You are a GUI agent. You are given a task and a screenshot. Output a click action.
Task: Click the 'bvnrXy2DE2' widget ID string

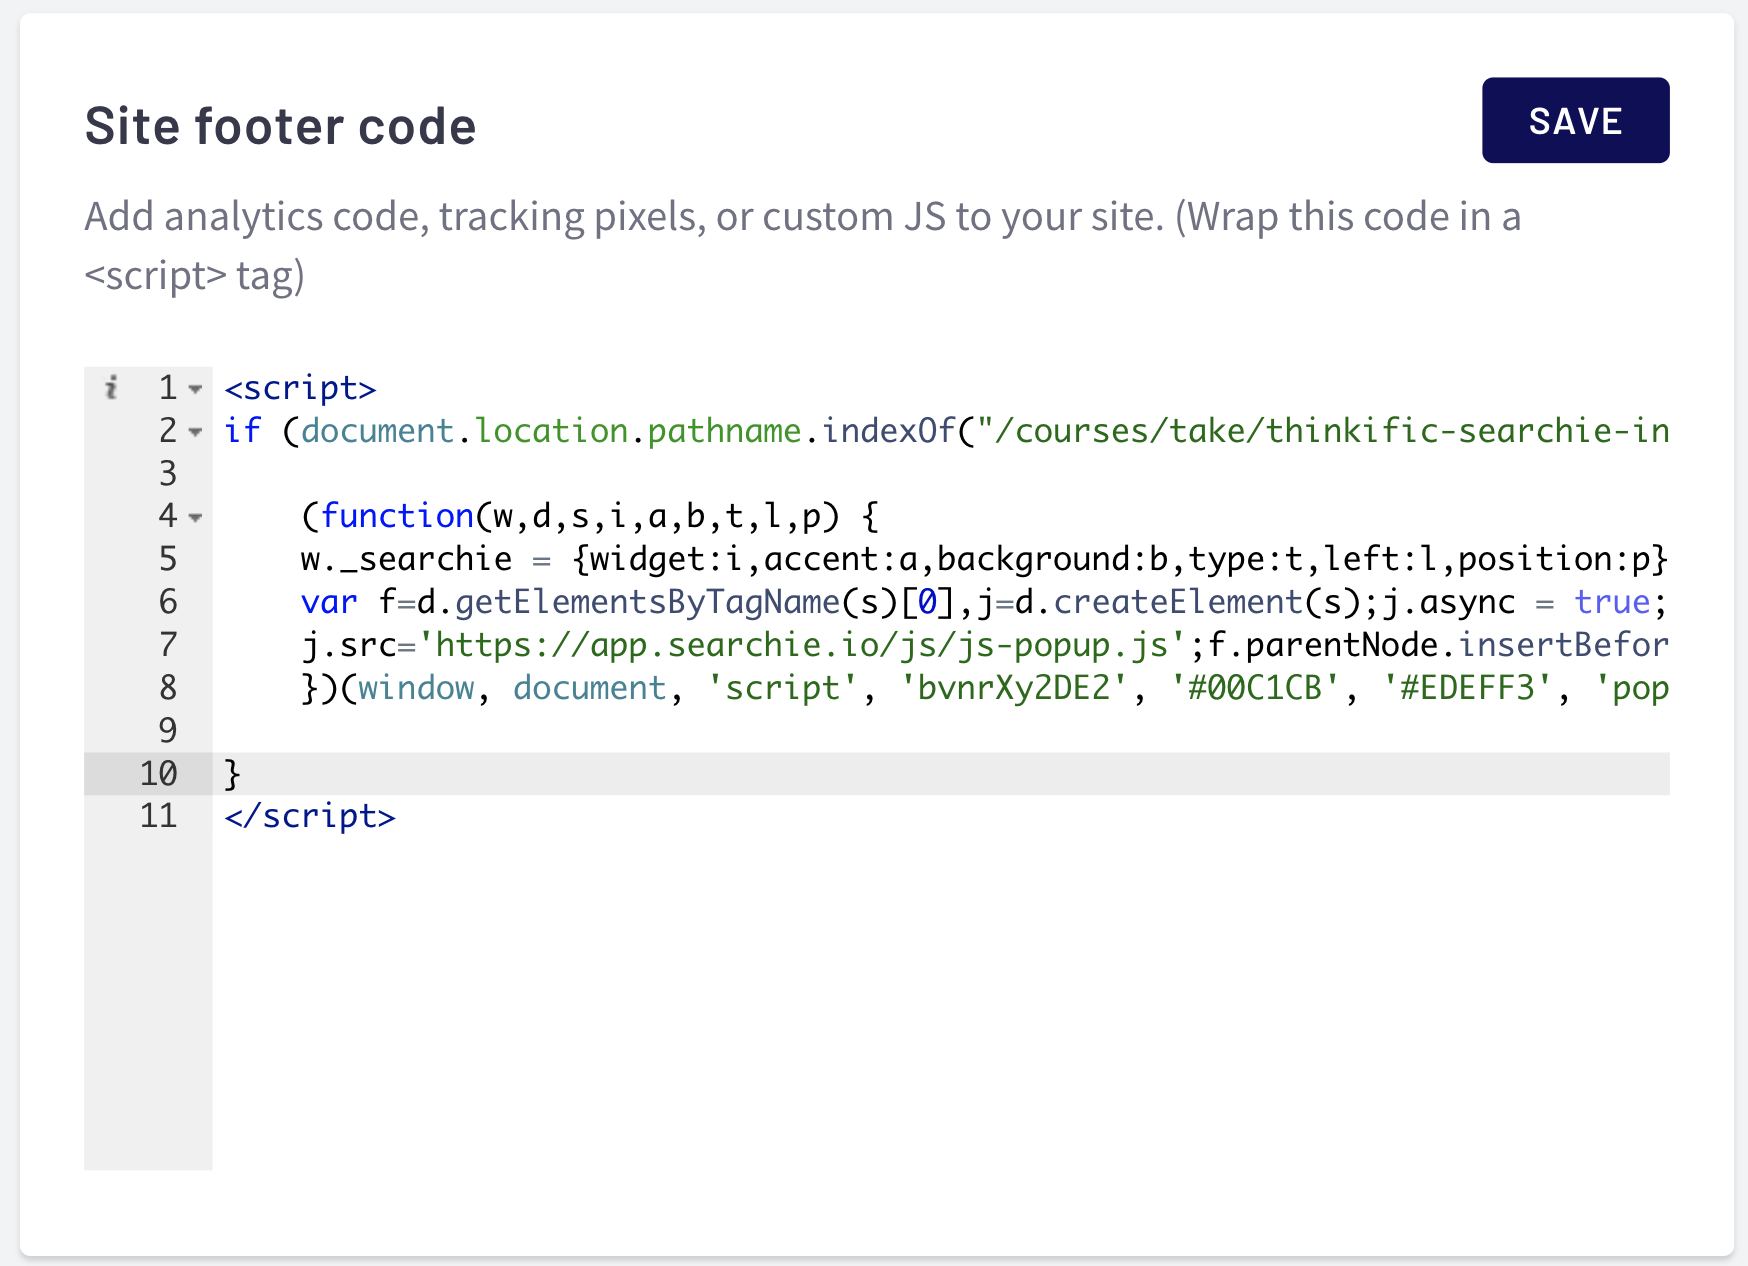click(x=1014, y=688)
